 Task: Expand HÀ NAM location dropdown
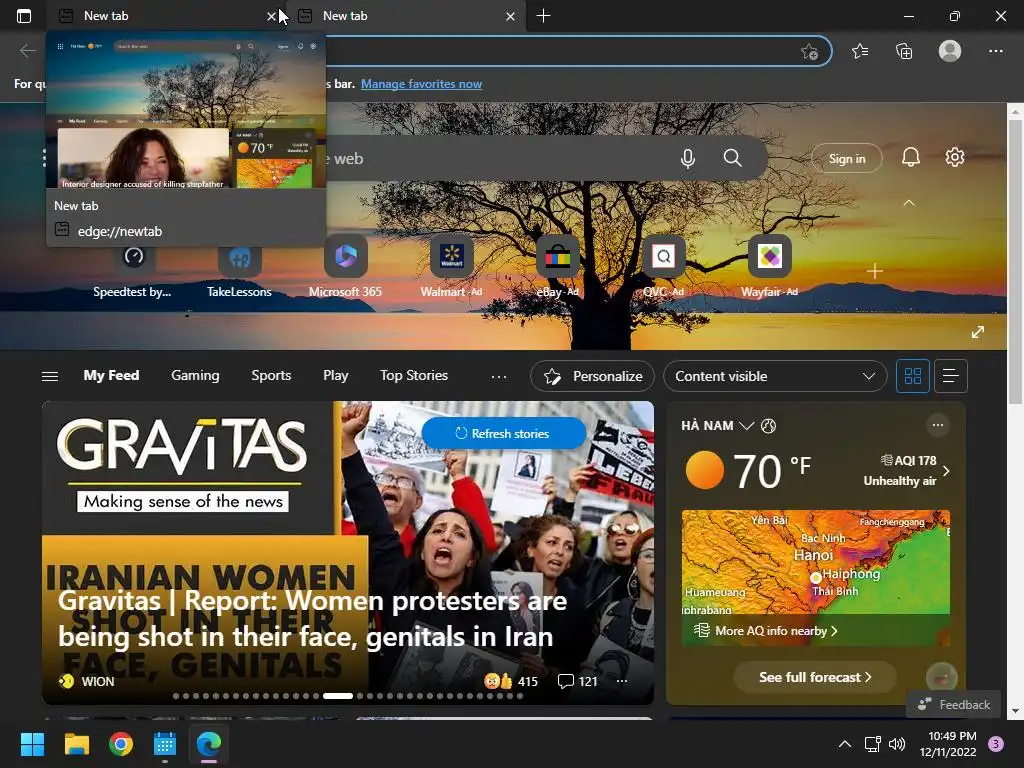(x=746, y=426)
